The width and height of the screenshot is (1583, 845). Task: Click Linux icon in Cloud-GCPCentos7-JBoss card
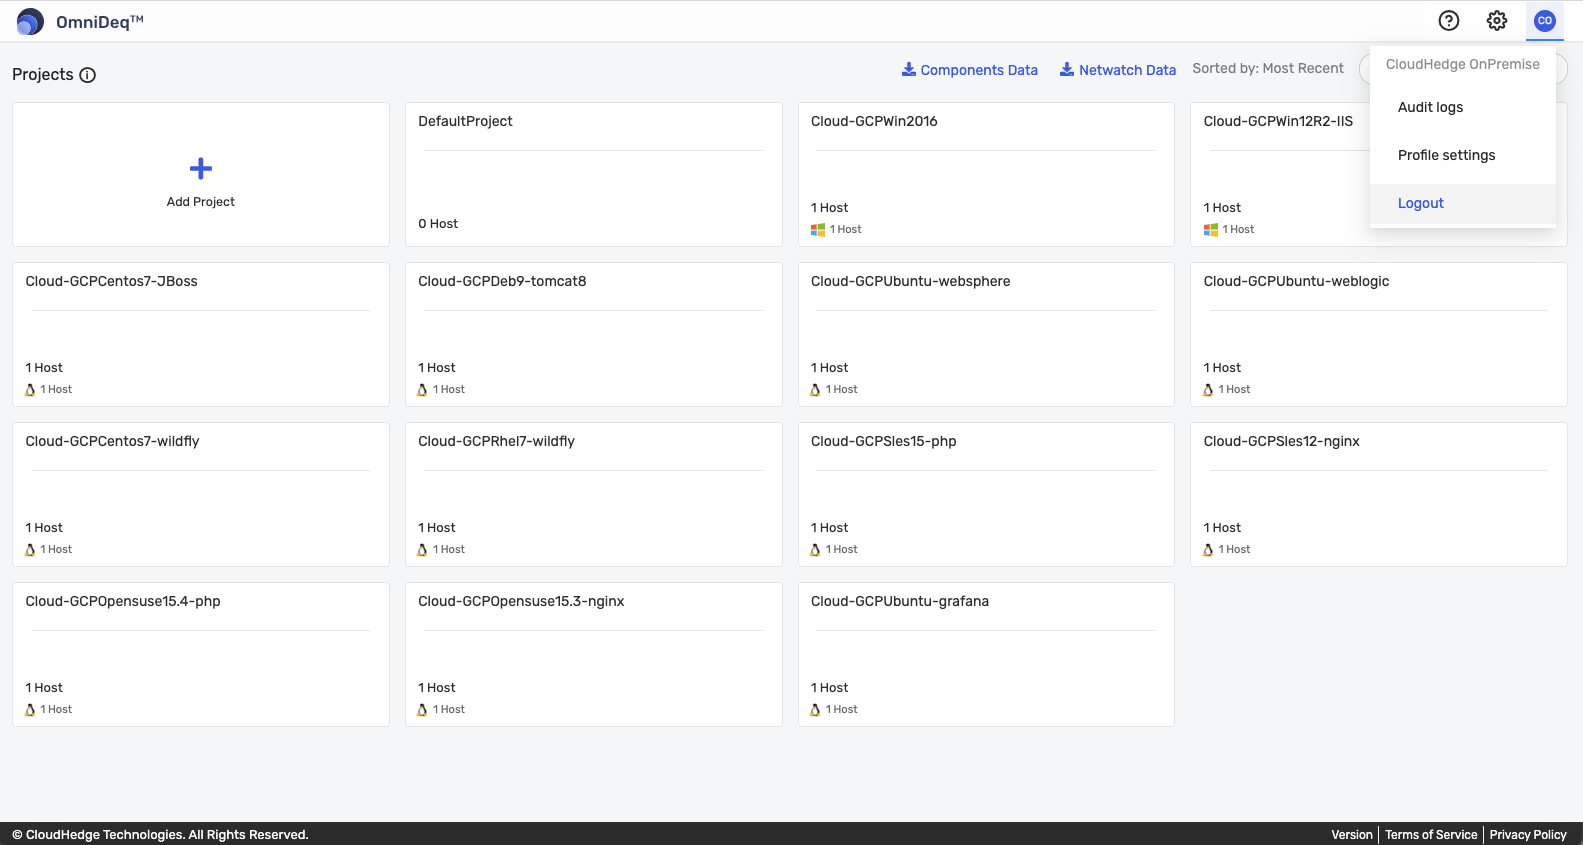[x=30, y=390]
